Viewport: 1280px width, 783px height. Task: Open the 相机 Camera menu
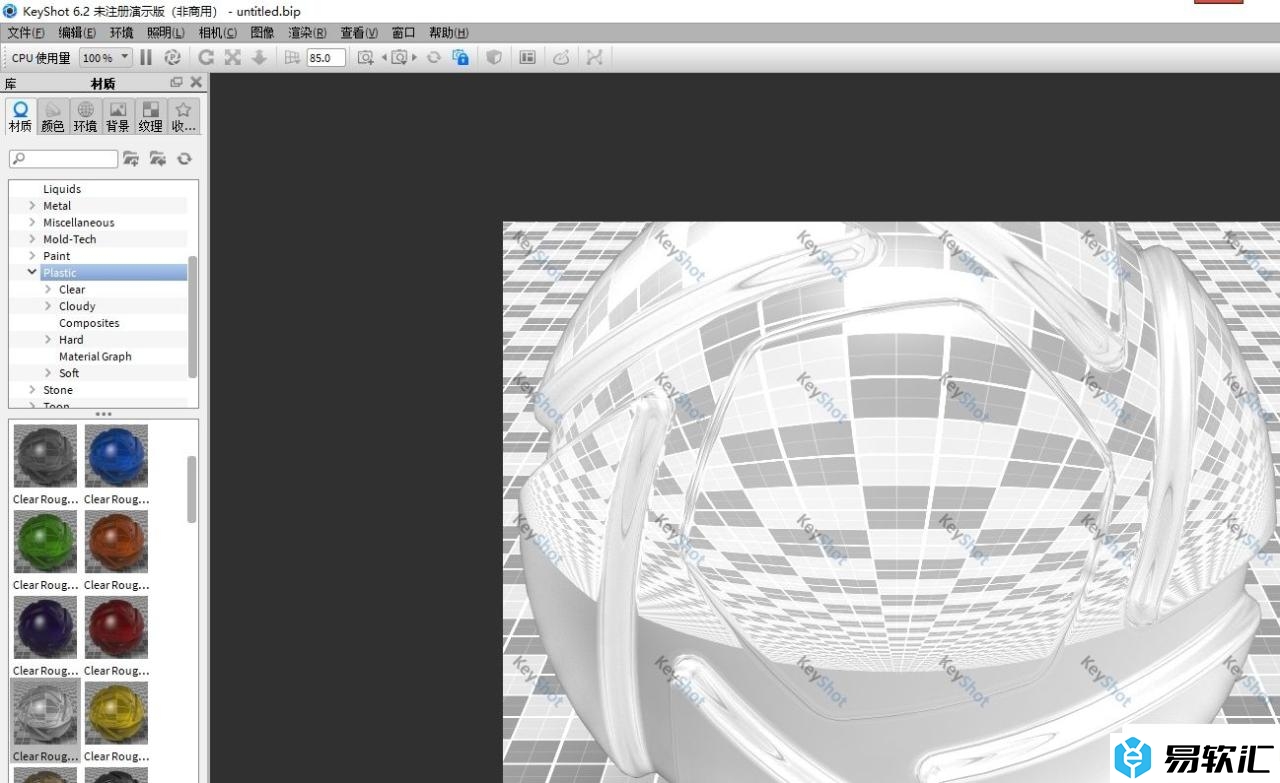[x=218, y=33]
